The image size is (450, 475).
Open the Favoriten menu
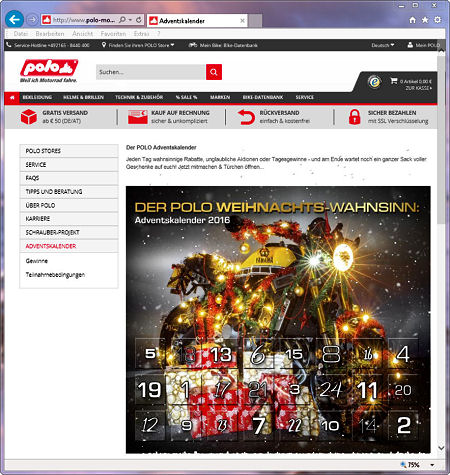pos(113,34)
